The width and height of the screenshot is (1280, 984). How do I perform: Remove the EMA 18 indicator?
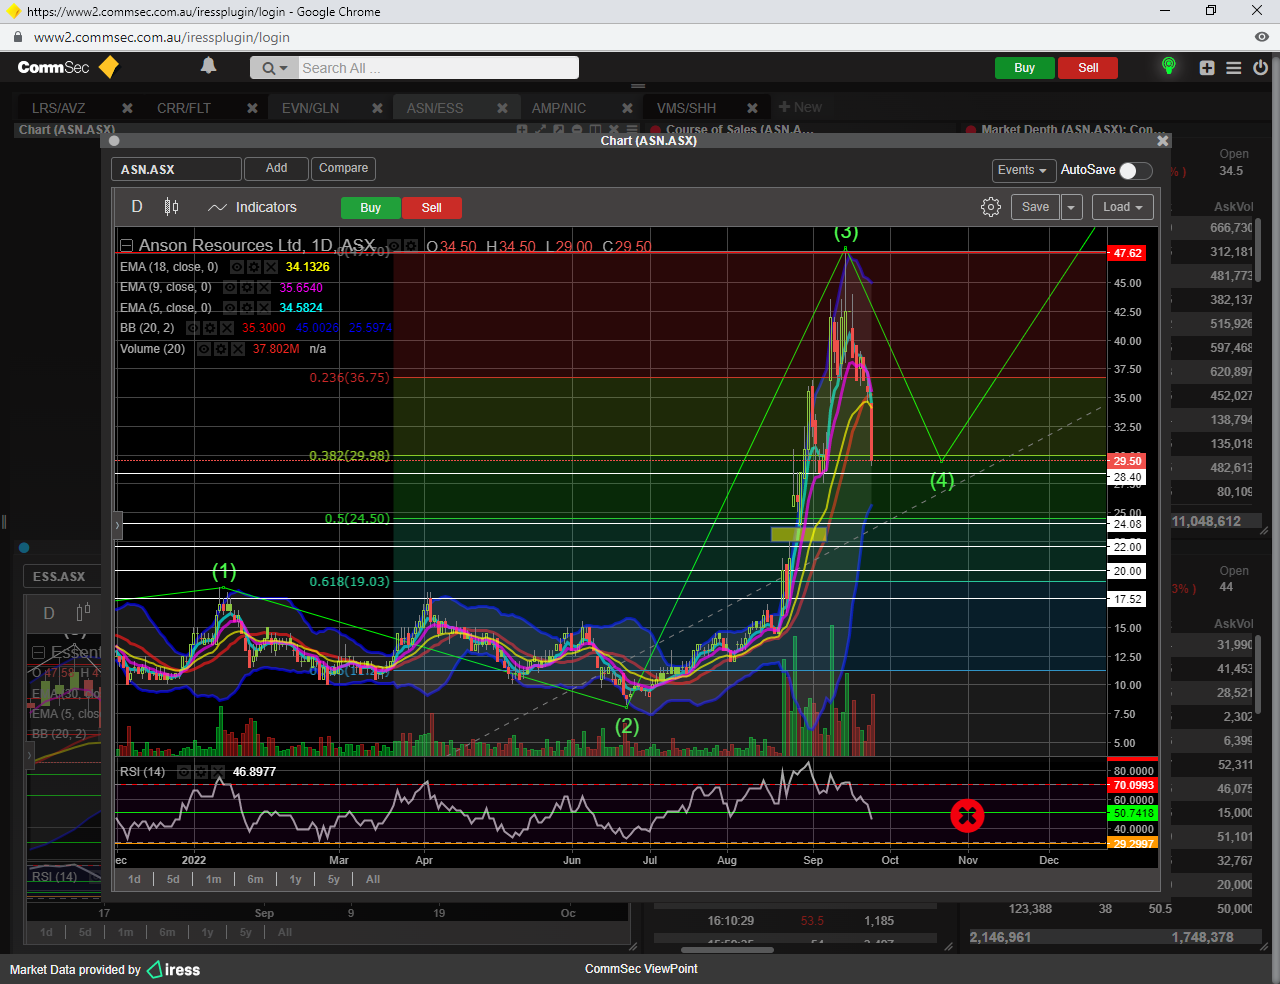coord(271,267)
